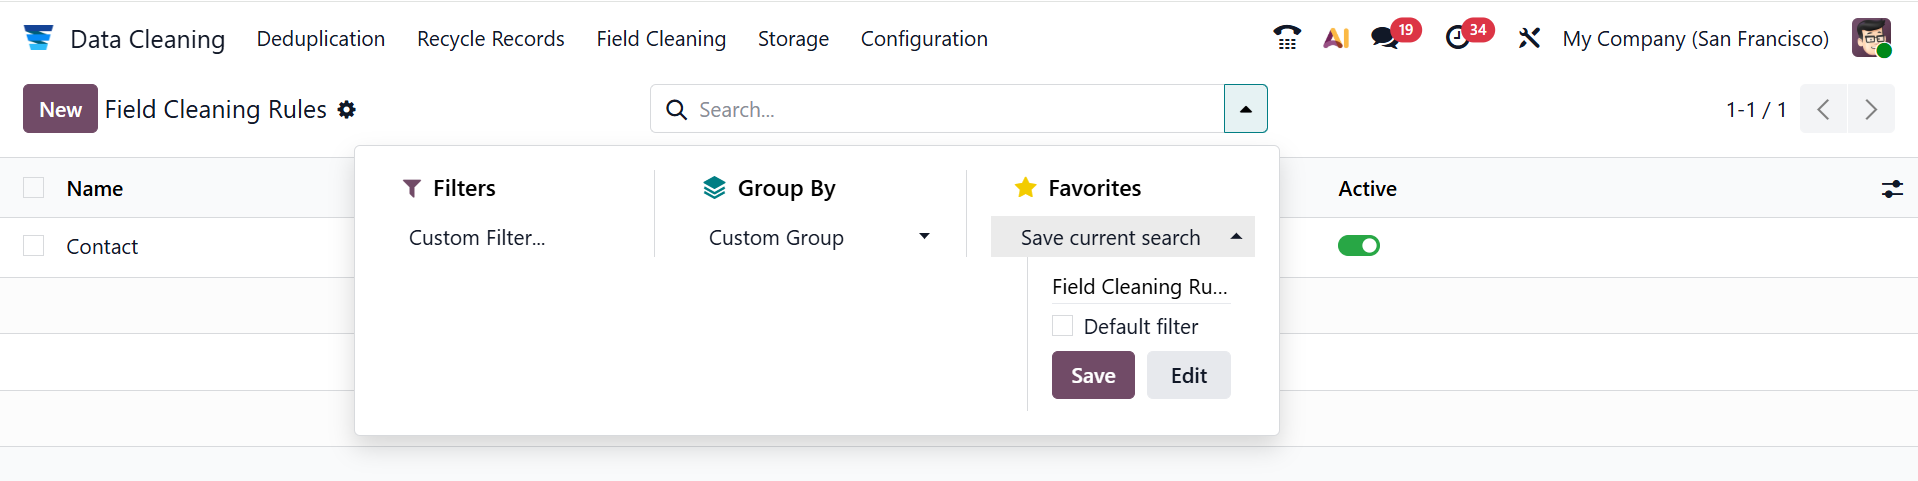Open the Configuration menu
Image resolution: width=1918 pixels, height=481 pixels.
pos(924,39)
